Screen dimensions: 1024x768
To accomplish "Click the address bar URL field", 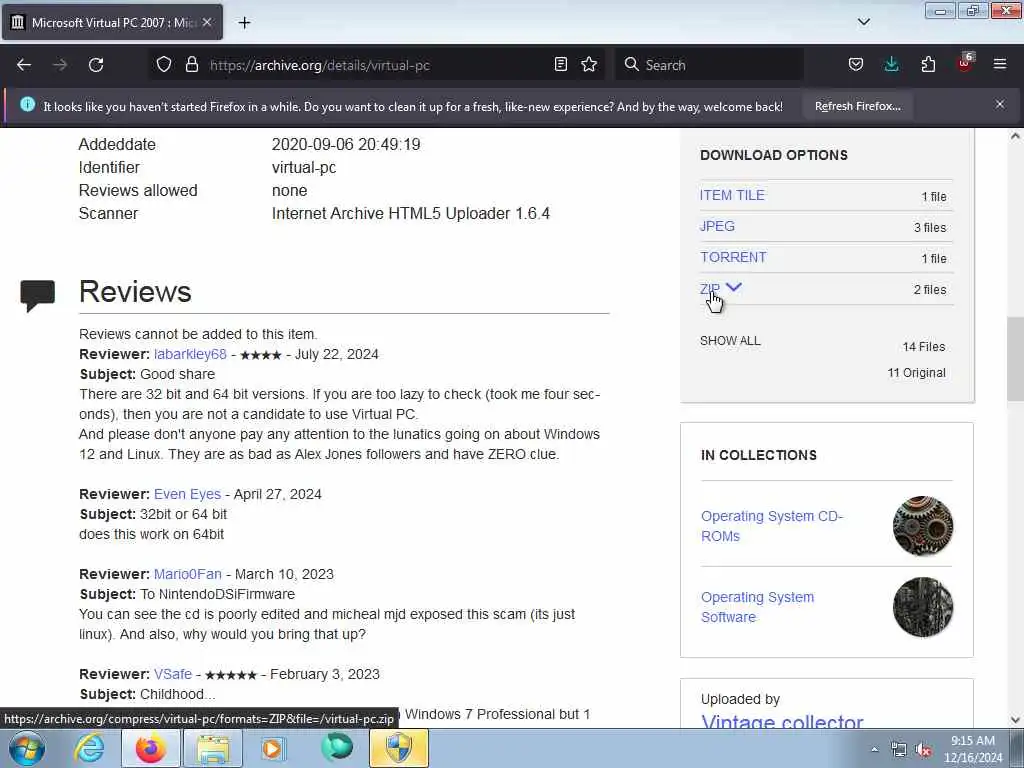I will [379, 65].
